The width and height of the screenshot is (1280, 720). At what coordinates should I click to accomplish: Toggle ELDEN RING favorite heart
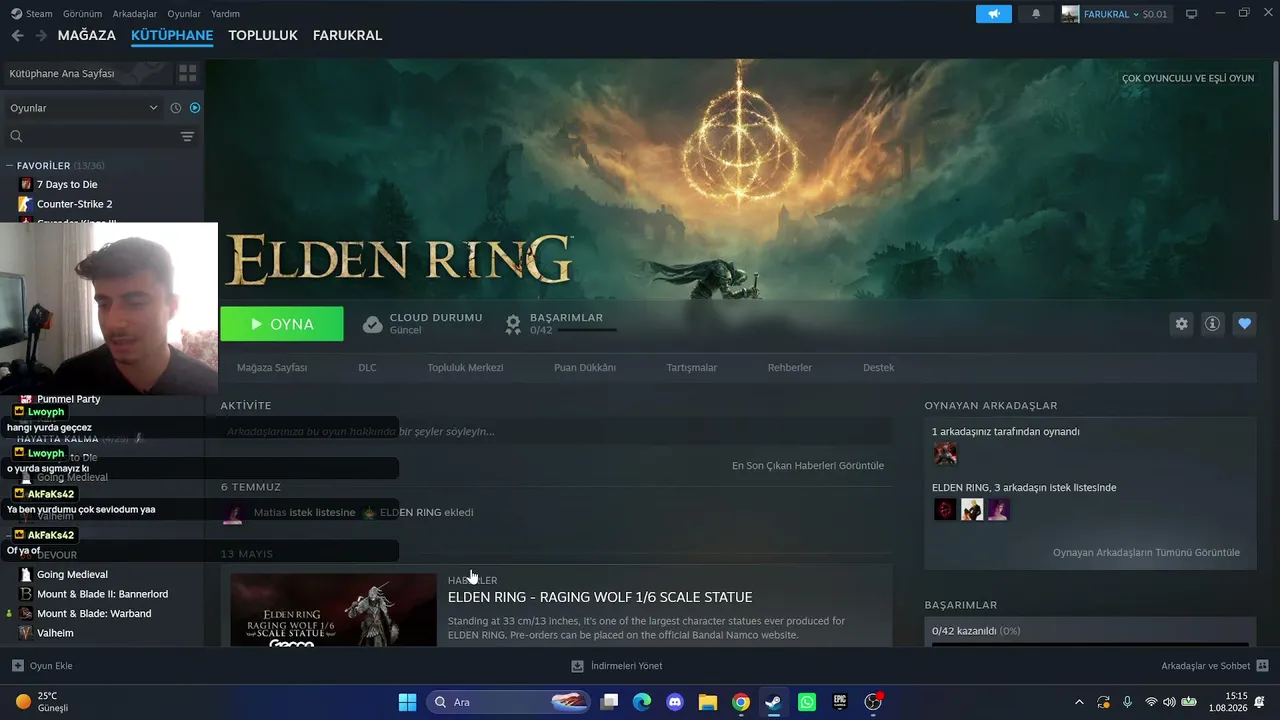(x=1244, y=324)
